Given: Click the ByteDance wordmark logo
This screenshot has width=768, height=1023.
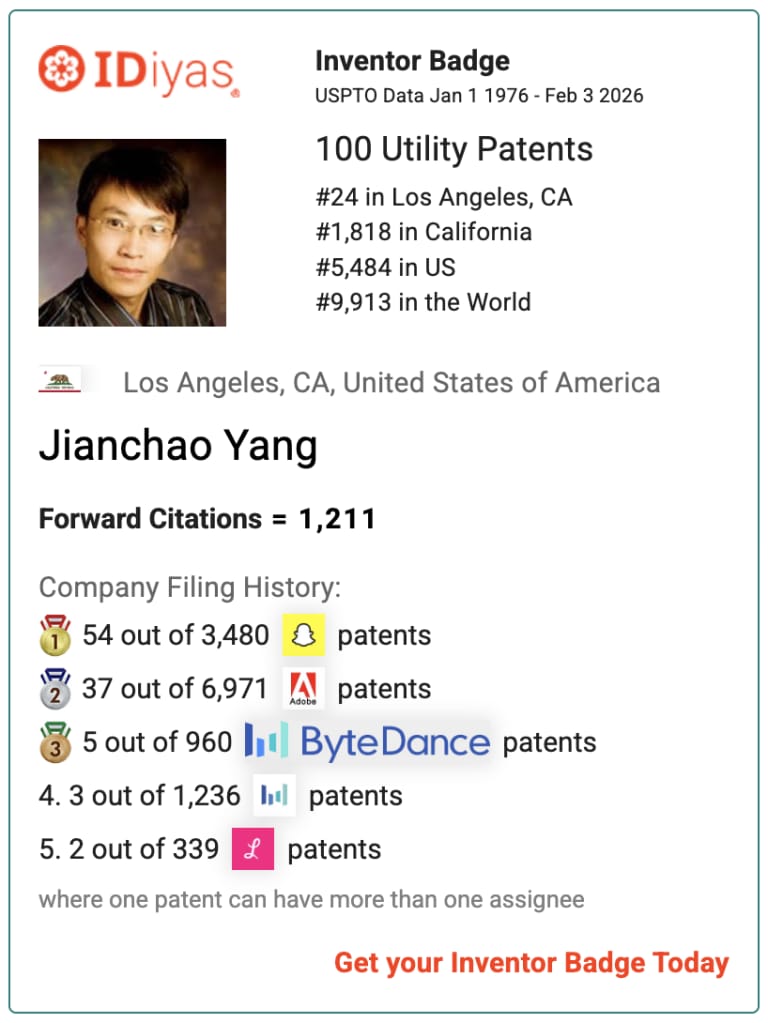Looking at the screenshot, I should pyautogui.click(x=367, y=742).
